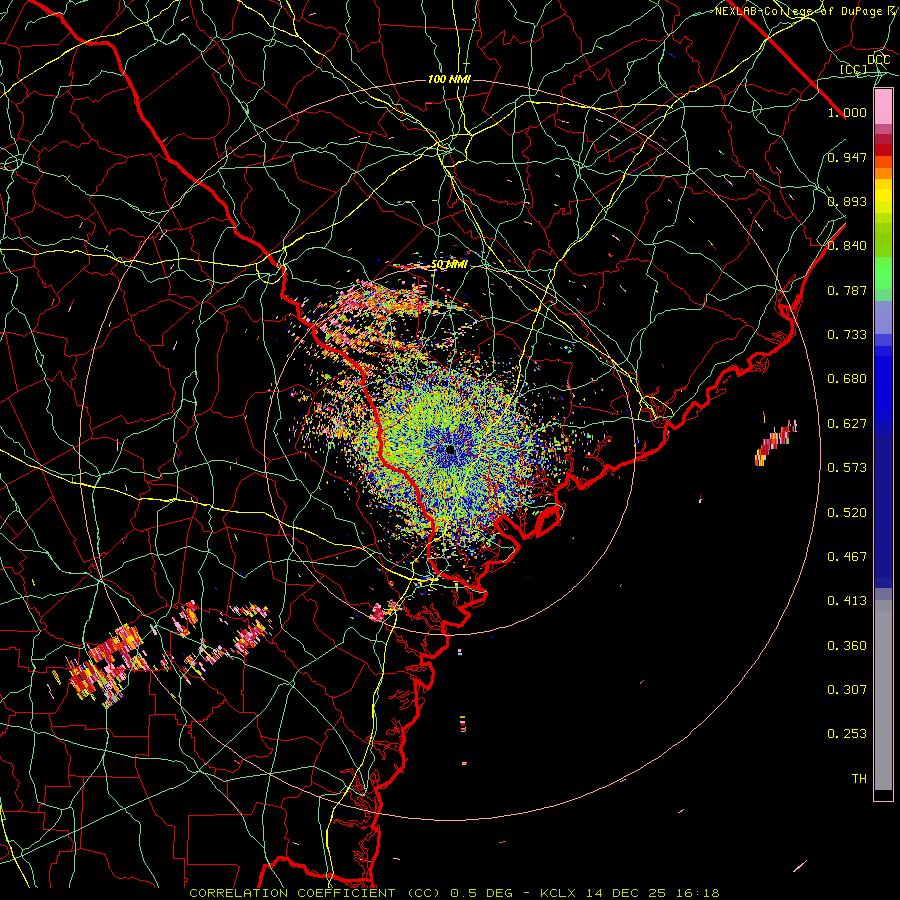Select the 0.840 scale value

[x=847, y=246]
